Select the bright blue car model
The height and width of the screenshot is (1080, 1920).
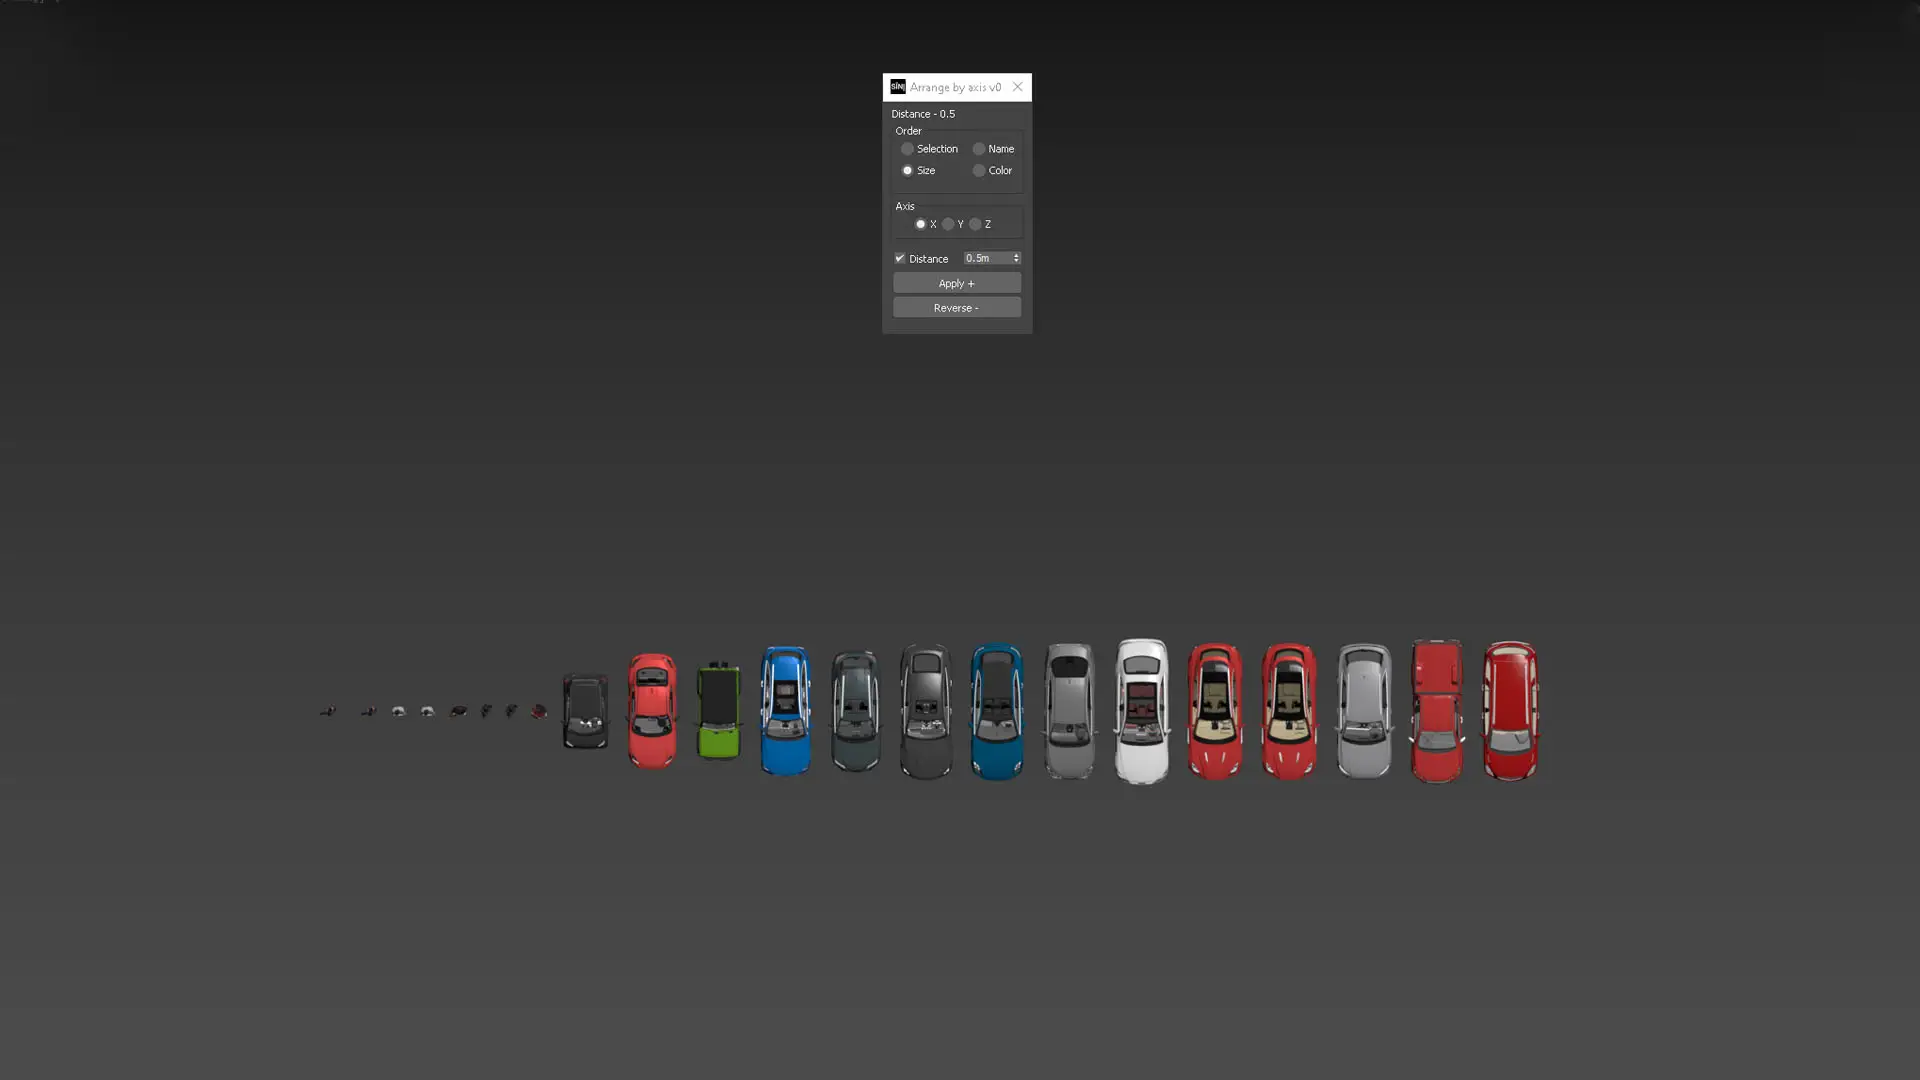(786, 711)
